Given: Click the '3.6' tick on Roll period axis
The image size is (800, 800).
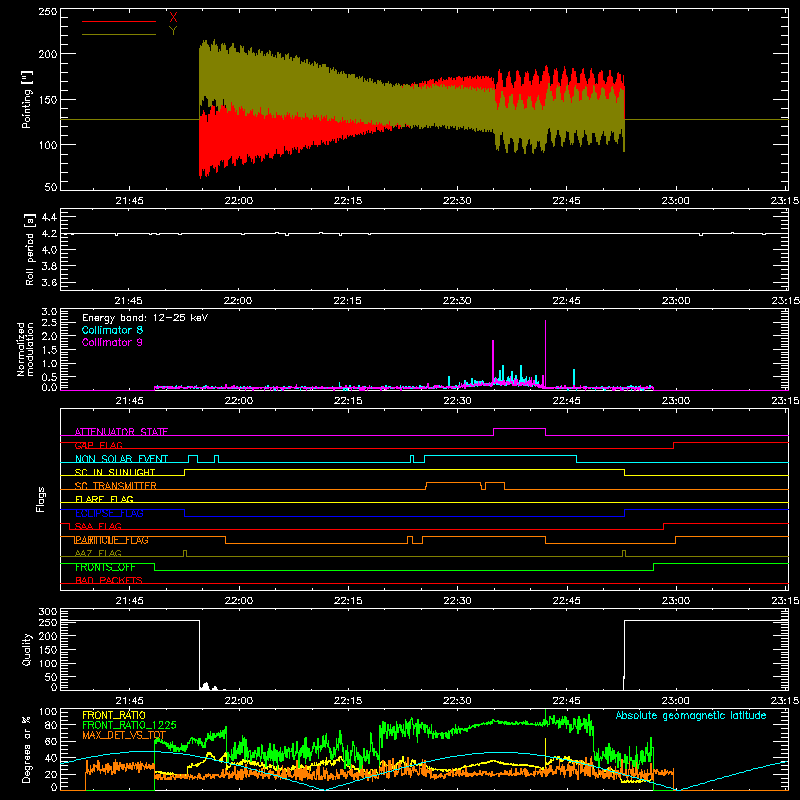Looking at the screenshot, I should 49,282.
